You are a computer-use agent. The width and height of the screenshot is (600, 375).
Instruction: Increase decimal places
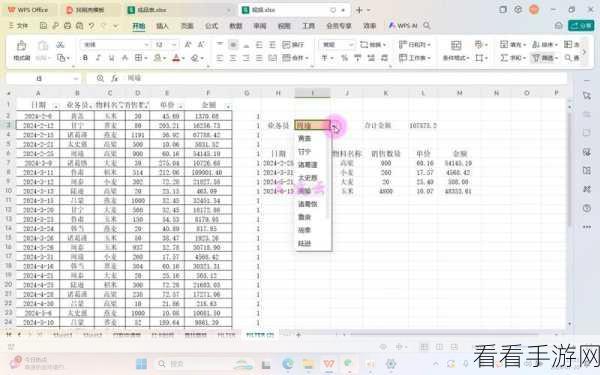pos(371,58)
